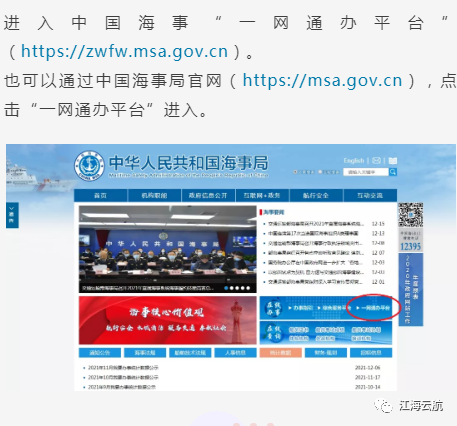Open the 2021年9月 statistics notice

click(122, 387)
